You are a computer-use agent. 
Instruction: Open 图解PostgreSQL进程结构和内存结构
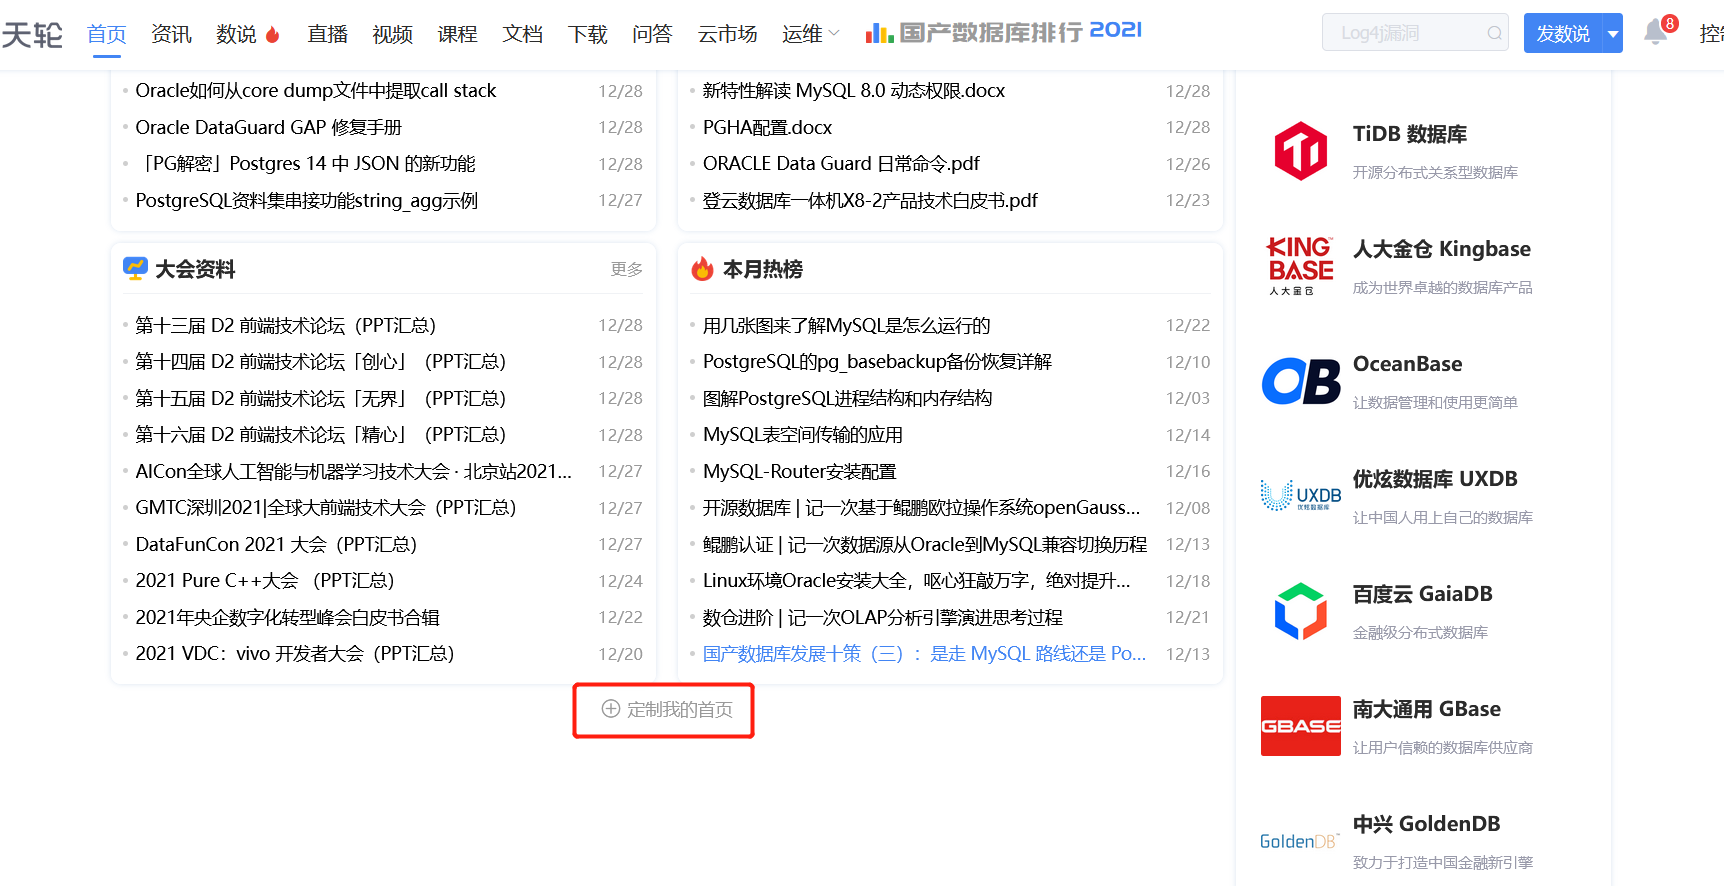(x=847, y=398)
